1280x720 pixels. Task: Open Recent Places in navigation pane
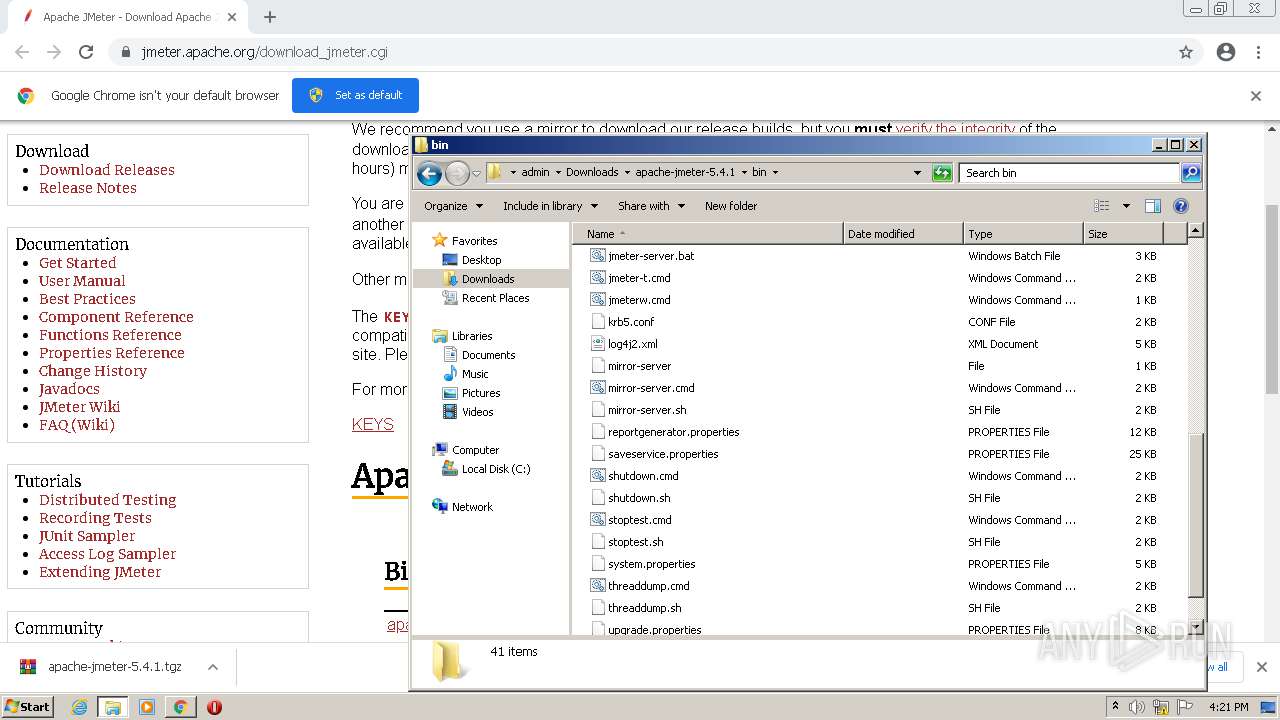point(495,298)
